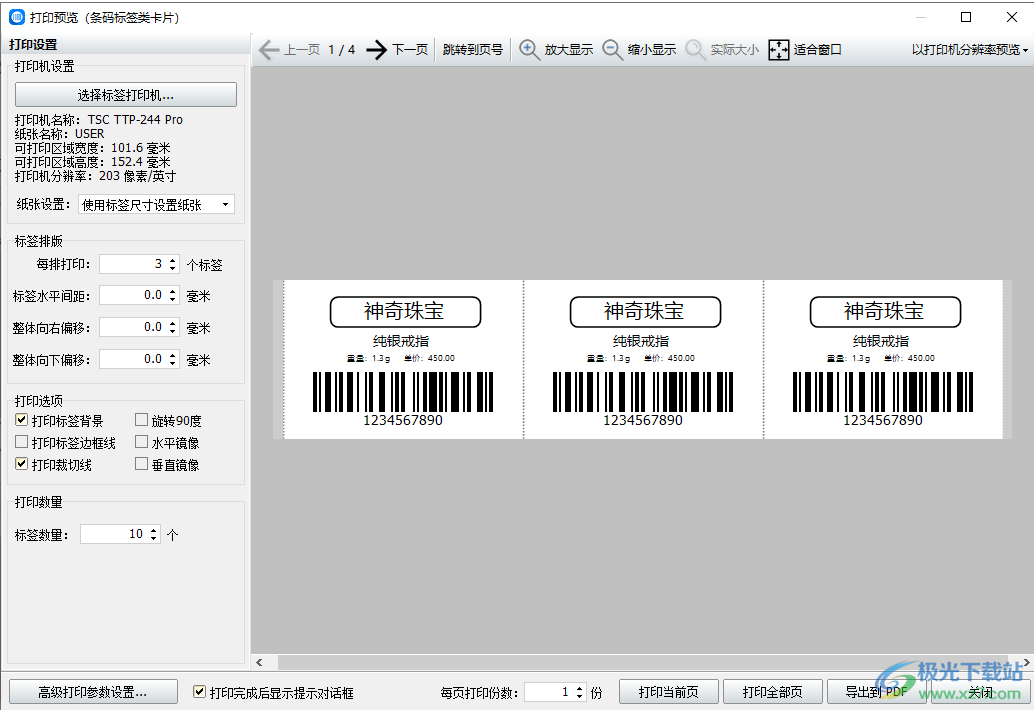Click 可打印区域高度: 152.4 毫米 text
Screen dimensions: 1034x710
tap(93, 162)
